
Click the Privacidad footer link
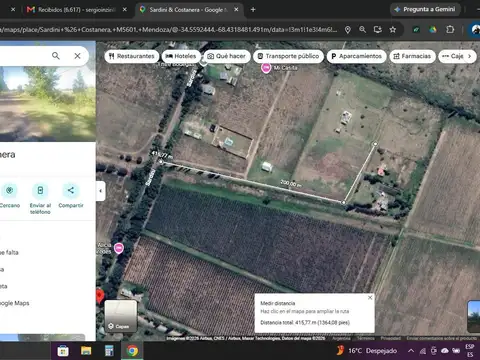(391, 338)
